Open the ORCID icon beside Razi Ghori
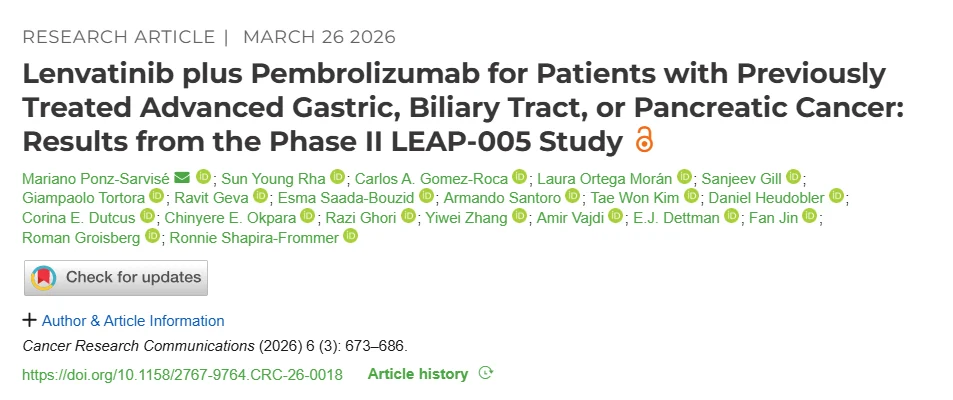Screen dimensions: 953x400 pyautogui.click(x=406, y=216)
